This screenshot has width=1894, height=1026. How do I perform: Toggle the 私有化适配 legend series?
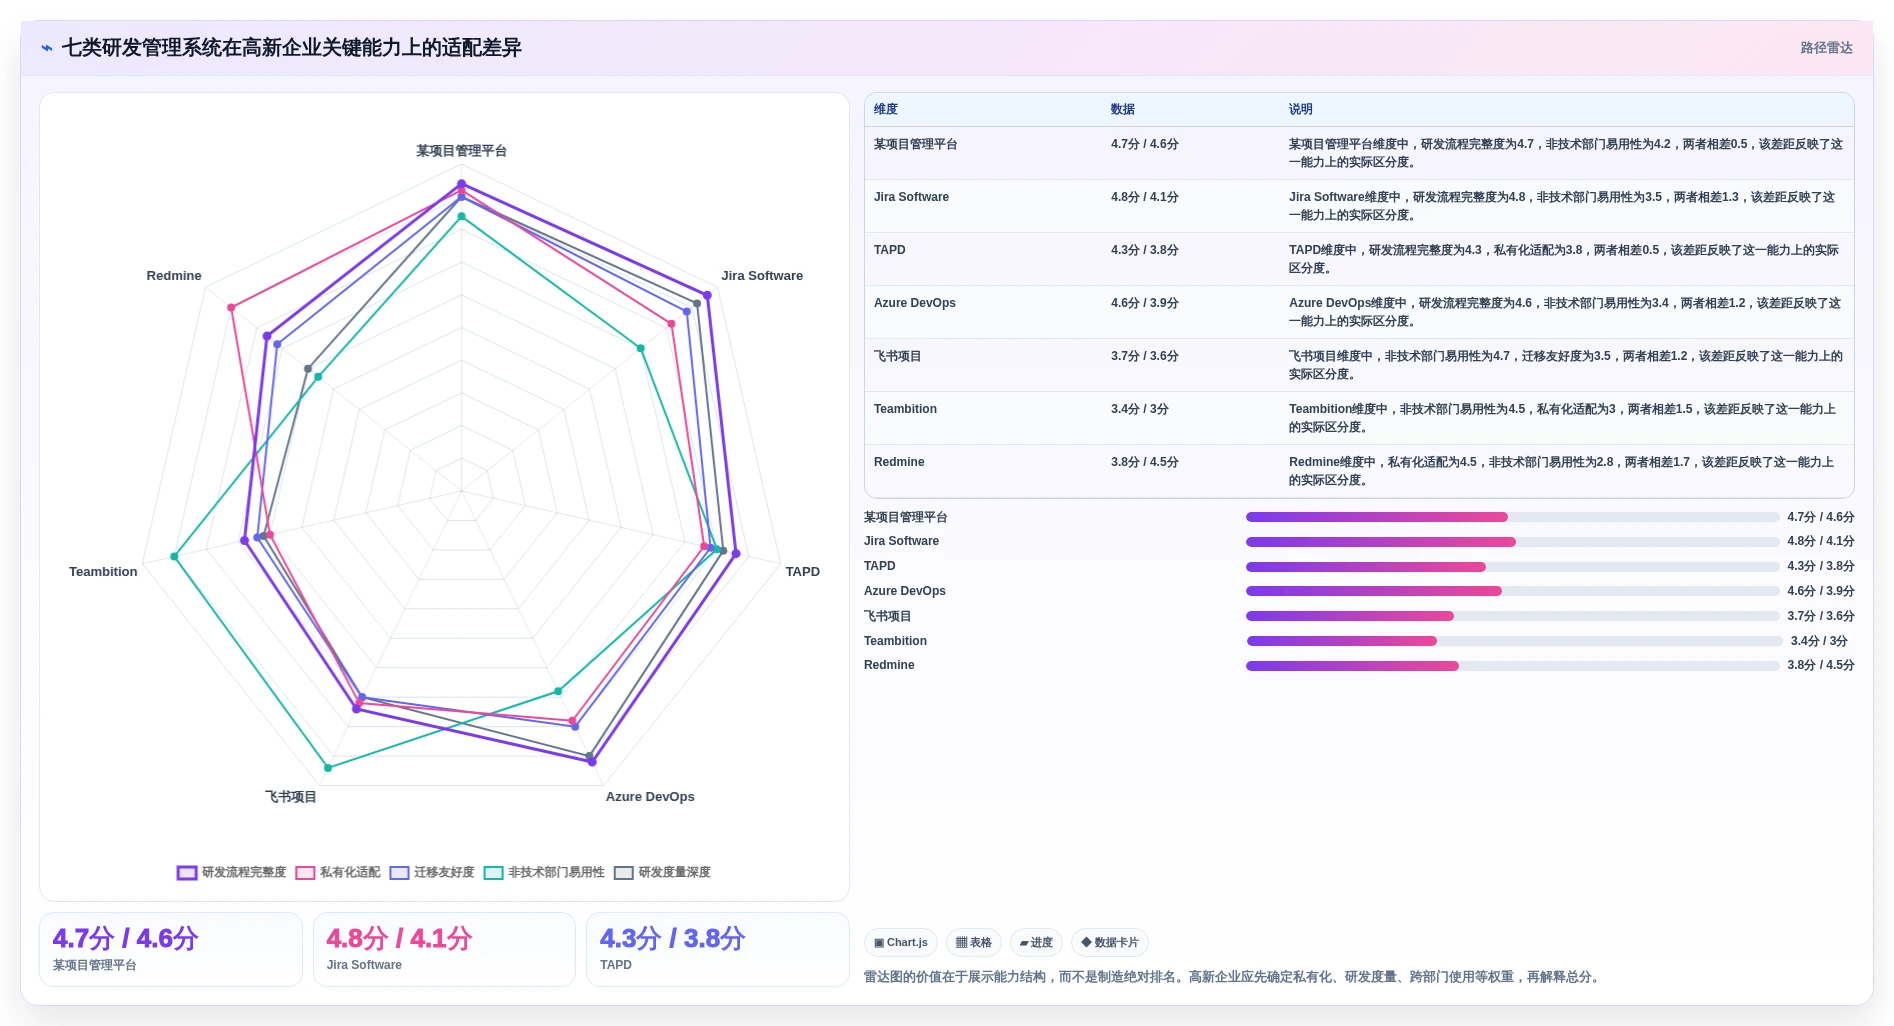click(x=338, y=872)
